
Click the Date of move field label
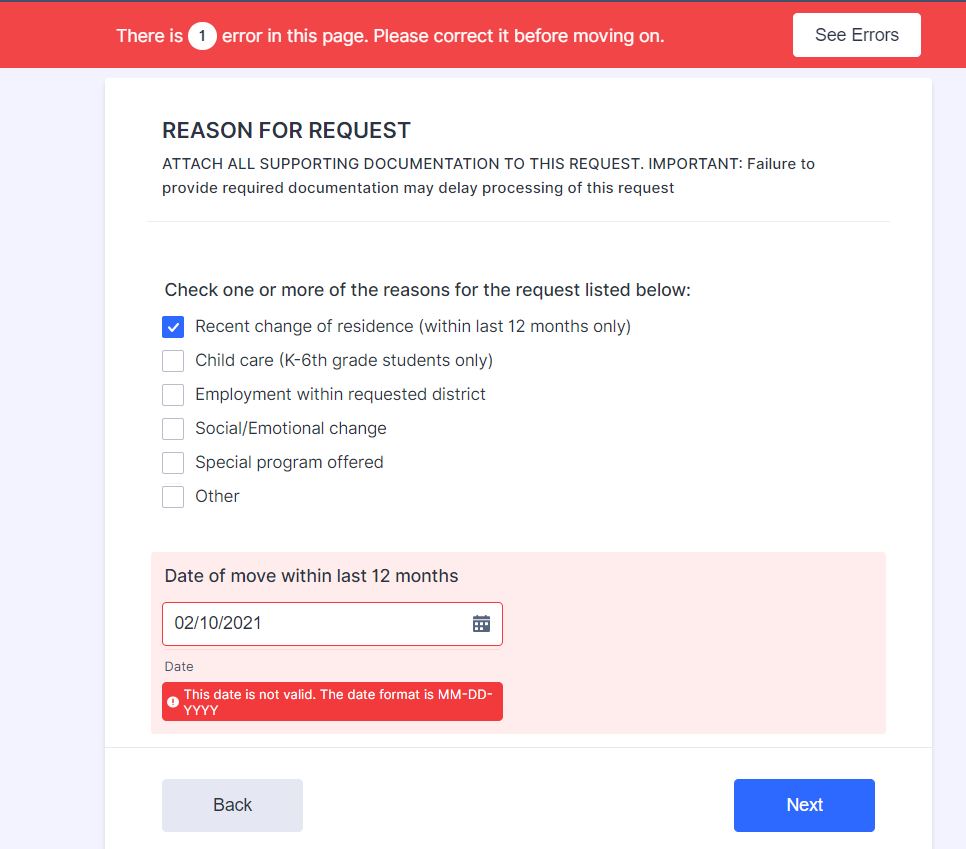coord(311,575)
